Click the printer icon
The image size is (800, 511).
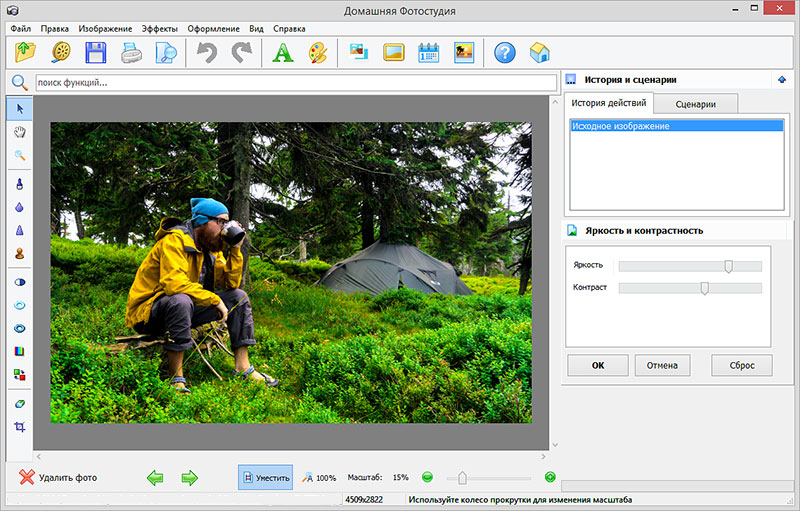coord(131,53)
